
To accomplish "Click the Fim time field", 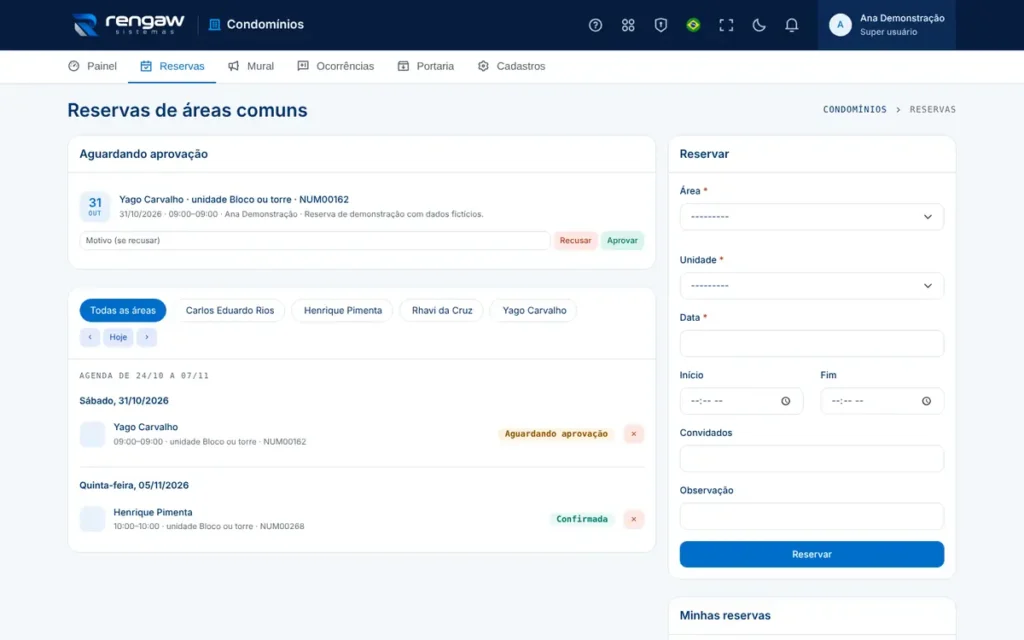I will pos(882,401).
